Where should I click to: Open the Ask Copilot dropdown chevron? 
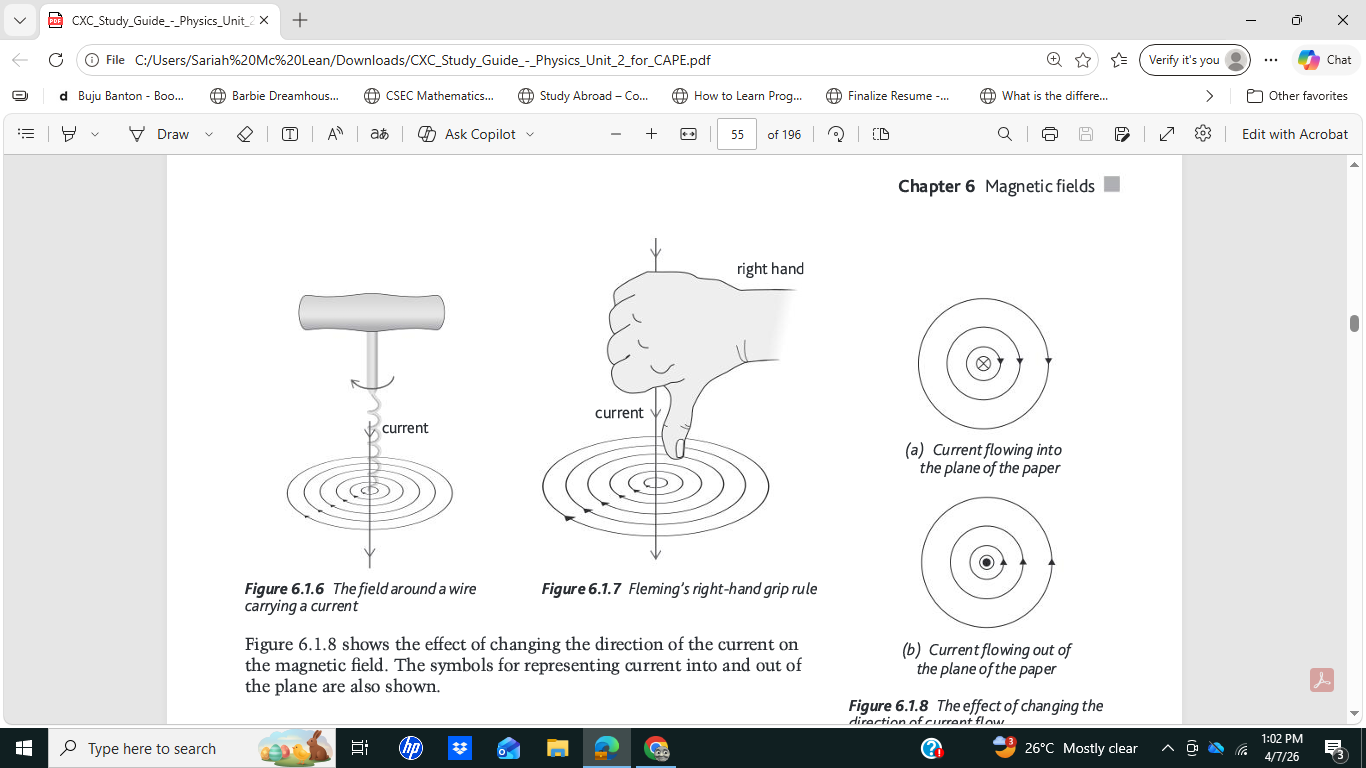tap(530, 134)
